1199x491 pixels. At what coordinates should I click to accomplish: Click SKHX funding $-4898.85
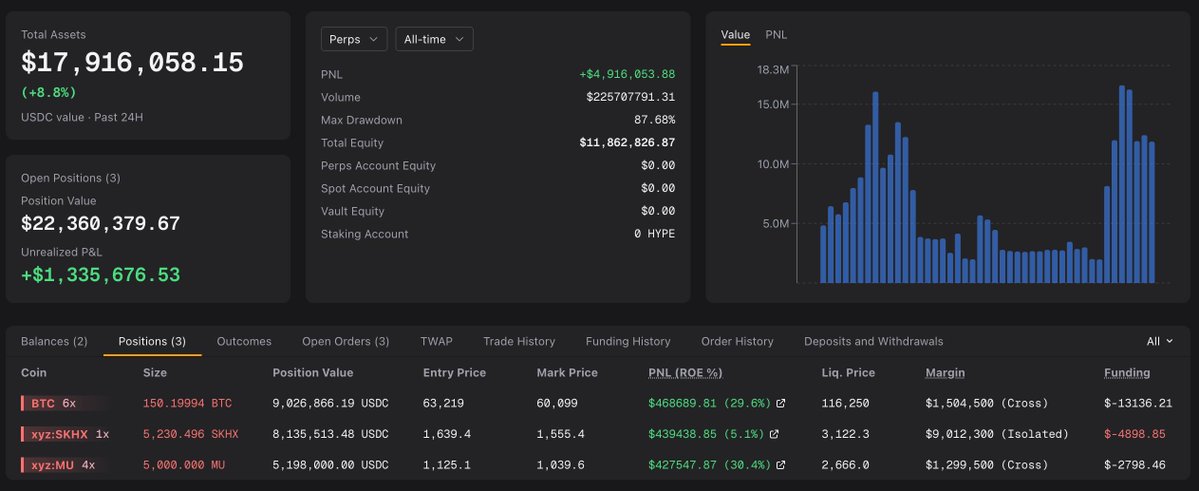(1135, 434)
